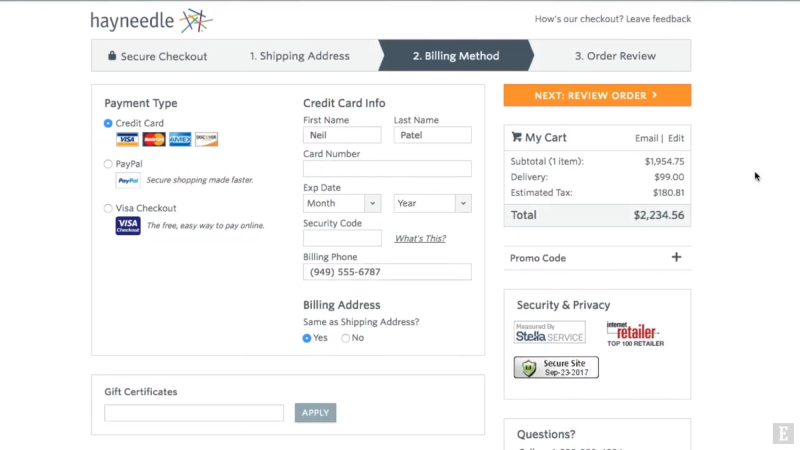Select the PayPal payment option
Image resolution: width=800 pixels, height=450 pixels.
click(109, 164)
